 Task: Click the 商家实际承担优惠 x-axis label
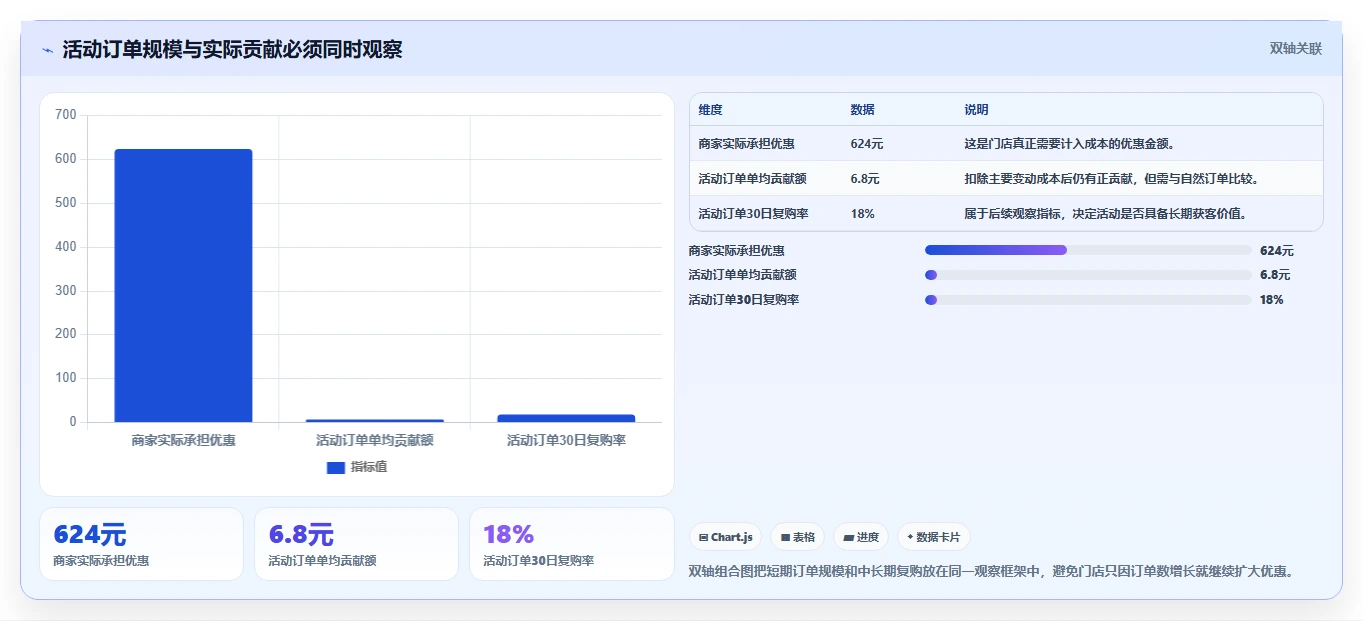click(183, 440)
